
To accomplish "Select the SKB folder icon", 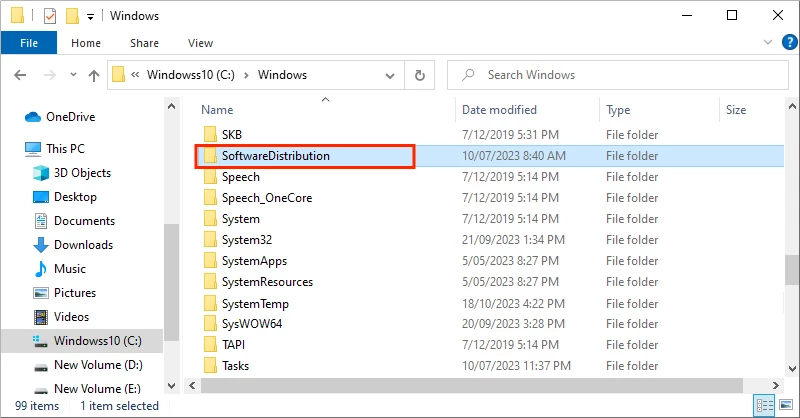I will 210,134.
